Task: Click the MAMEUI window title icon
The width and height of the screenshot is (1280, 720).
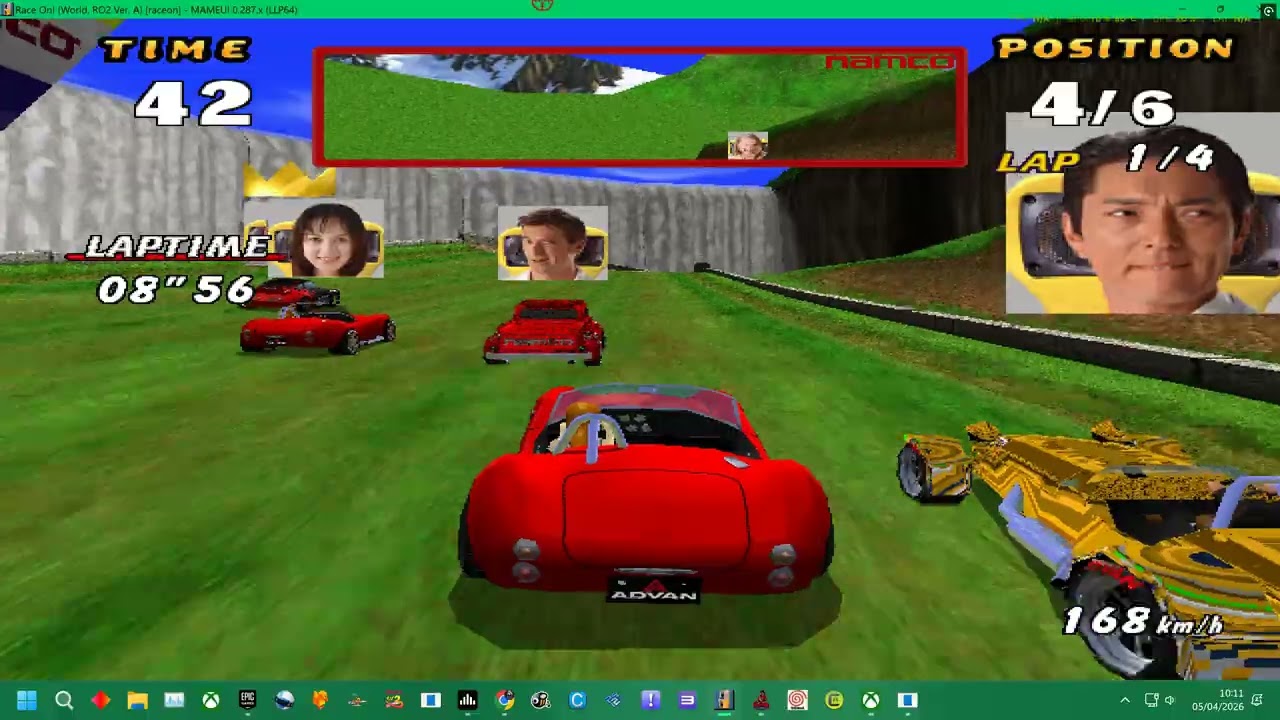Action: pos(7,9)
